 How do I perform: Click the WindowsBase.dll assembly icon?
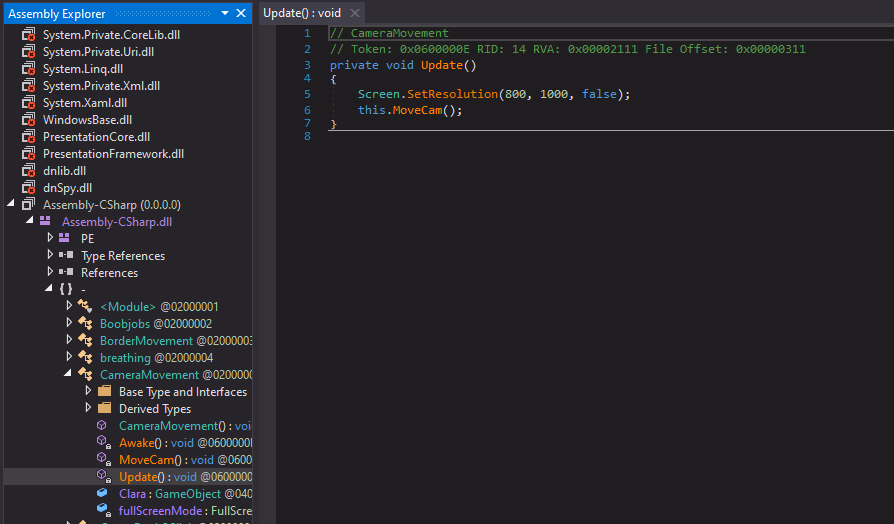(29, 120)
